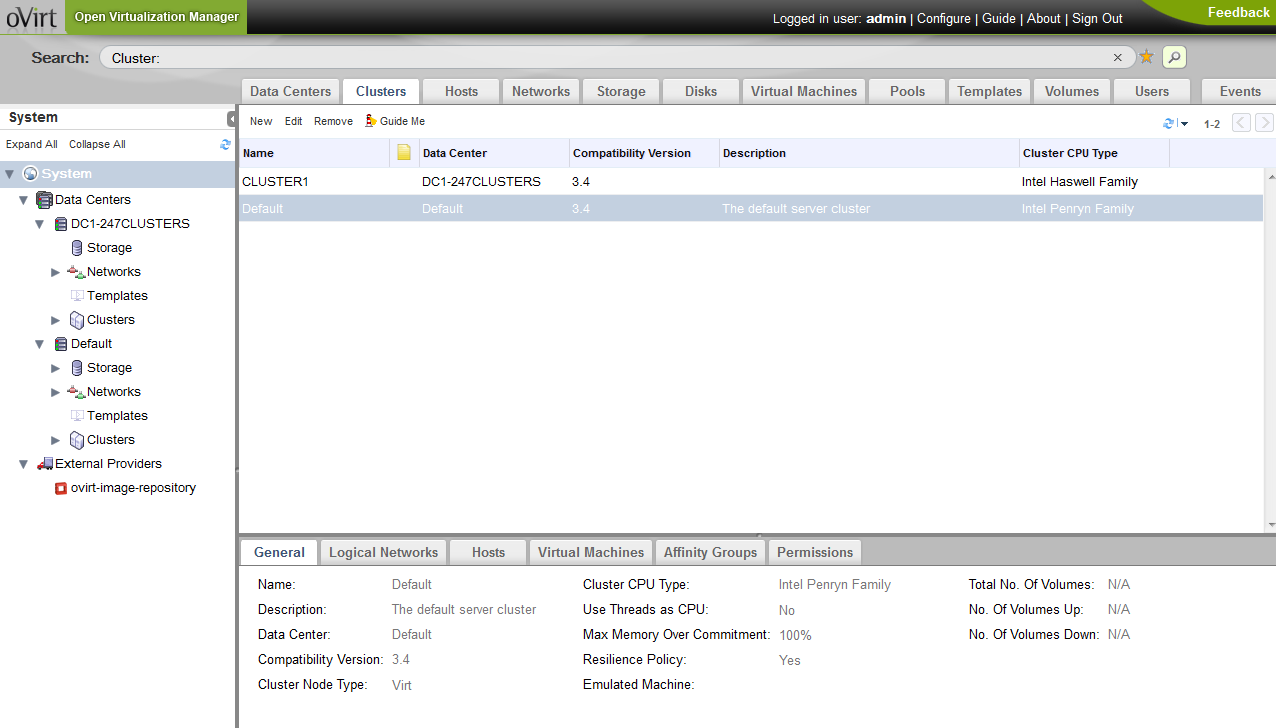
Task: Click the Expand All link
Action: click(x=32, y=144)
